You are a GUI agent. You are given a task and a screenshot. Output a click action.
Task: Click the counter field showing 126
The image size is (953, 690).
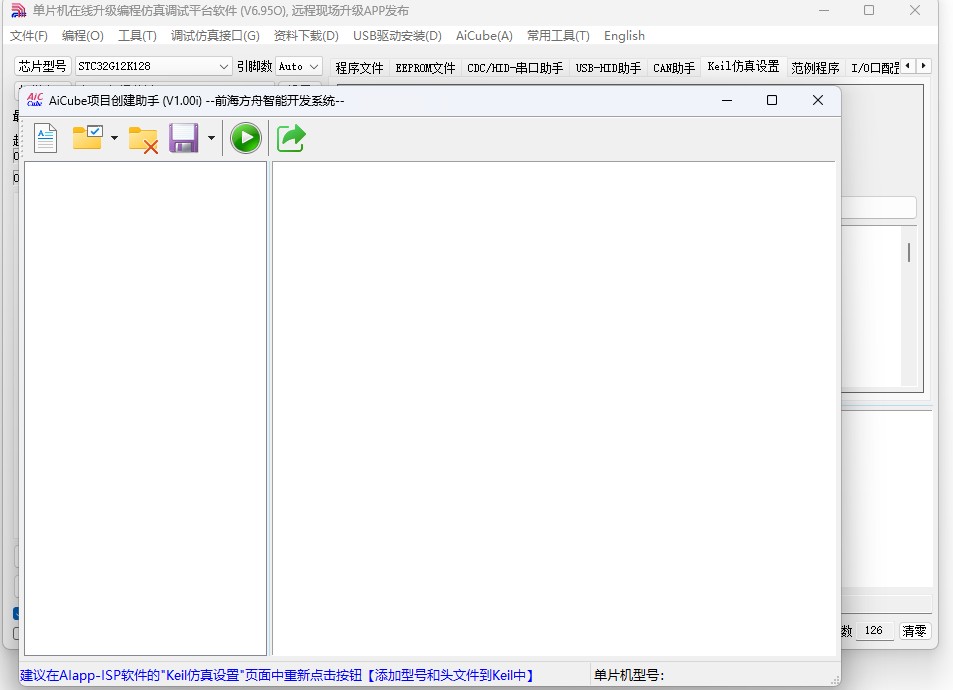pyautogui.click(x=875, y=631)
